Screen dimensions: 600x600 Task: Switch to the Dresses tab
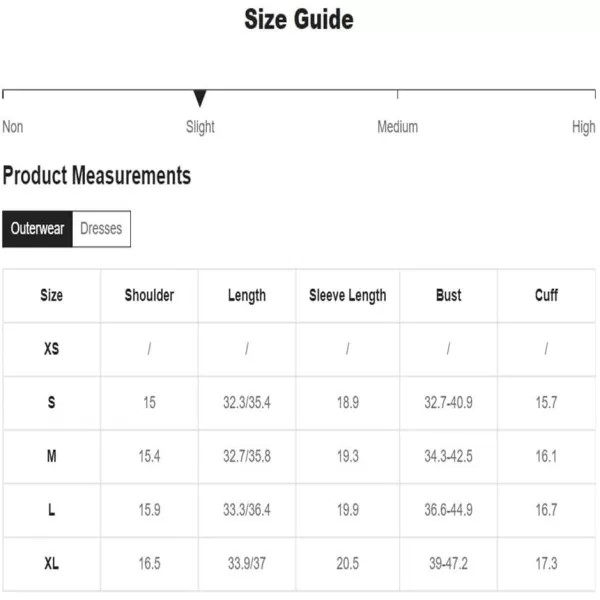[101, 229]
